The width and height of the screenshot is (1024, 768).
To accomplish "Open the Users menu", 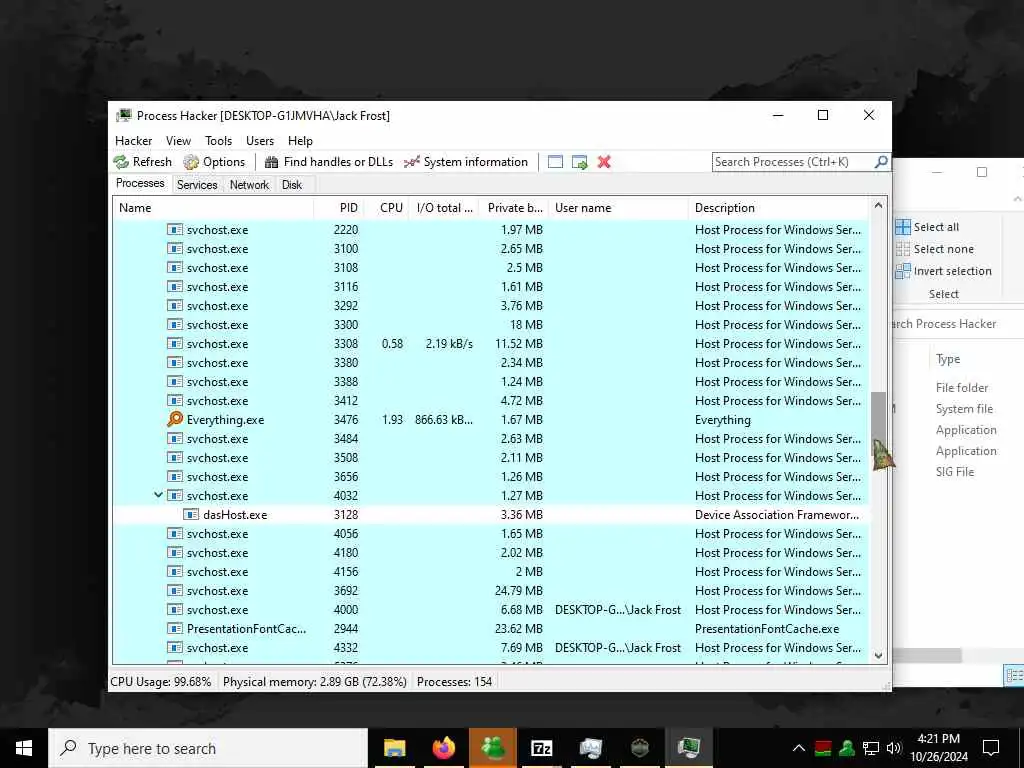I will pos(260,141).
